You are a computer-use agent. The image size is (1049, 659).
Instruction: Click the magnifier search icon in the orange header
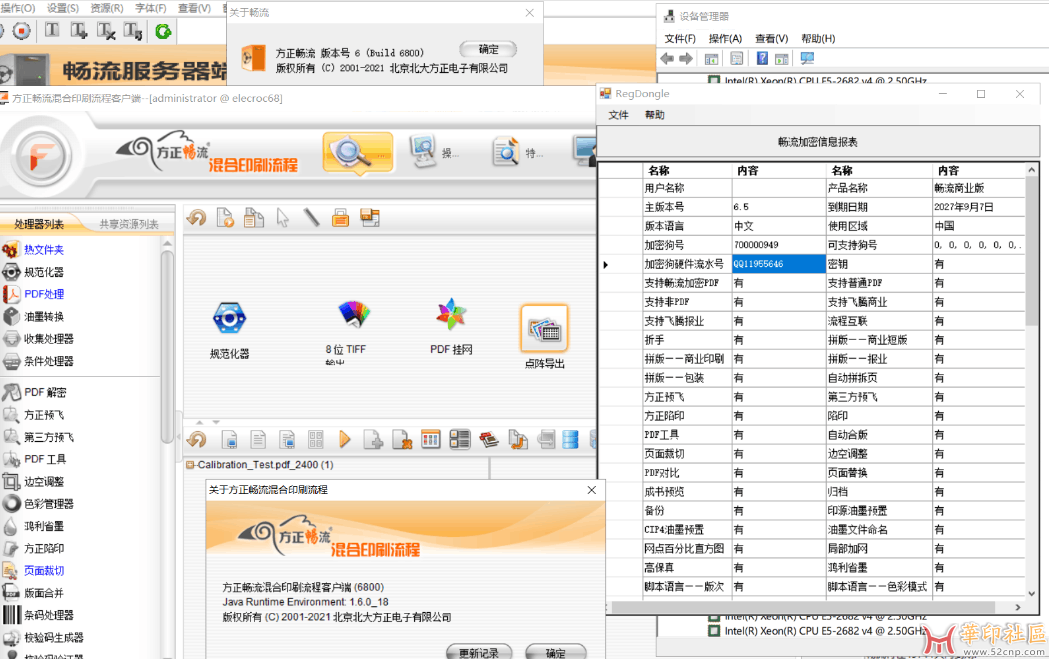click(x=357, y=153)
